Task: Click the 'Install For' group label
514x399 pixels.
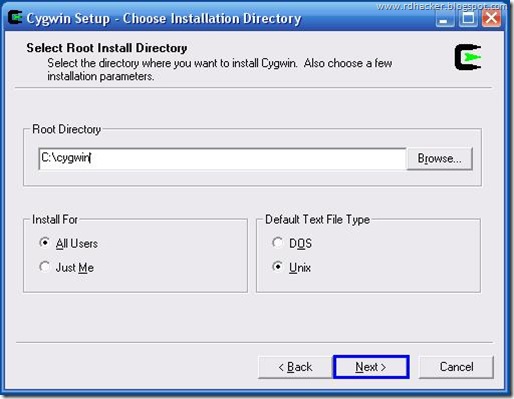Action: [x=55, y=220]
